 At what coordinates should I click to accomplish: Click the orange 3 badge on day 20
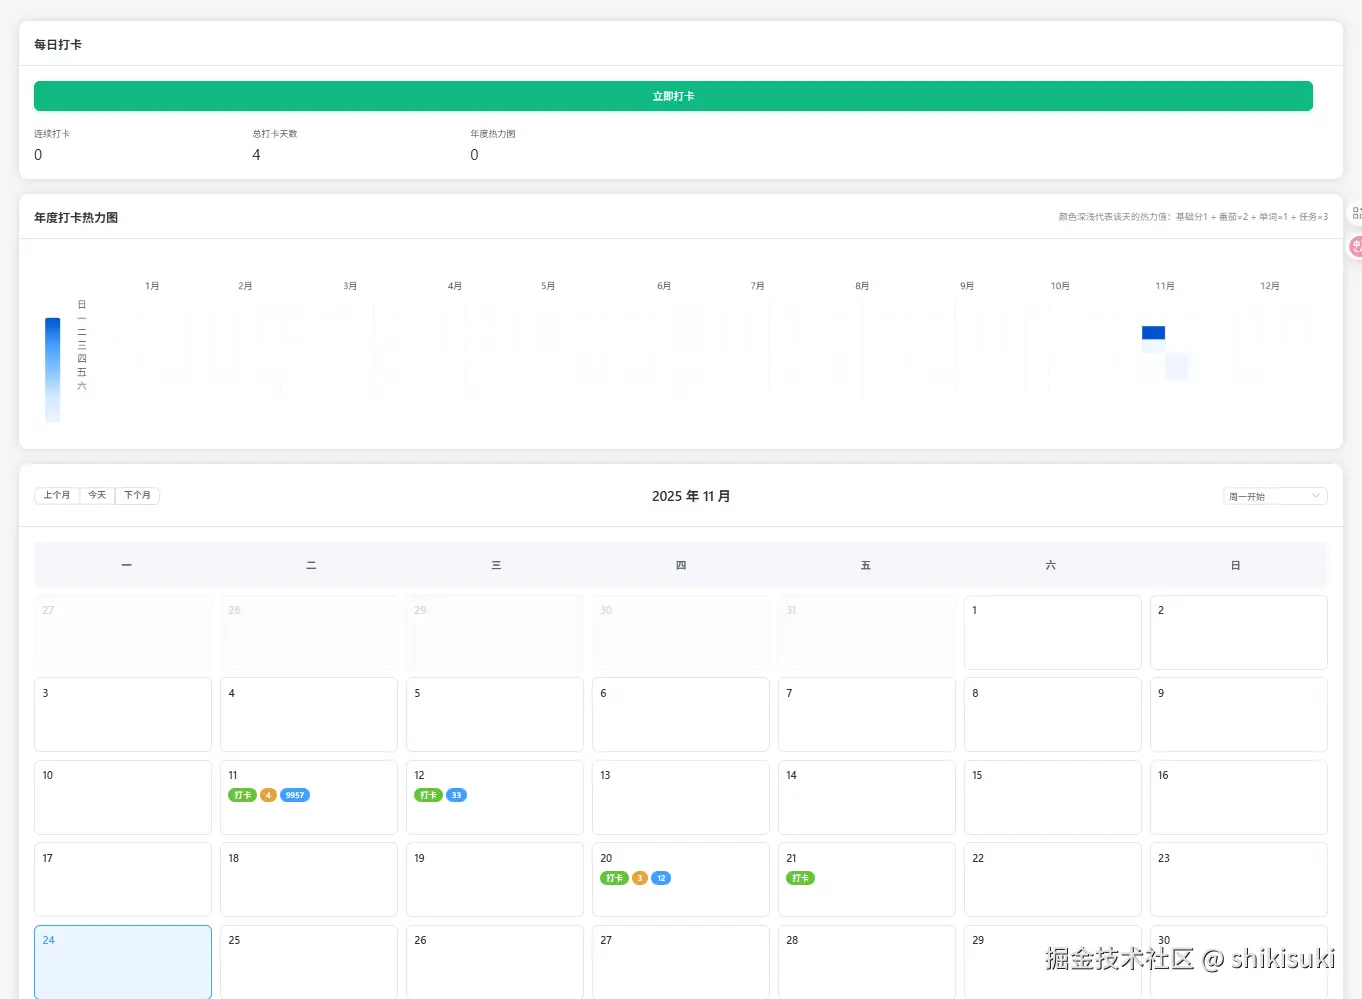640,878
